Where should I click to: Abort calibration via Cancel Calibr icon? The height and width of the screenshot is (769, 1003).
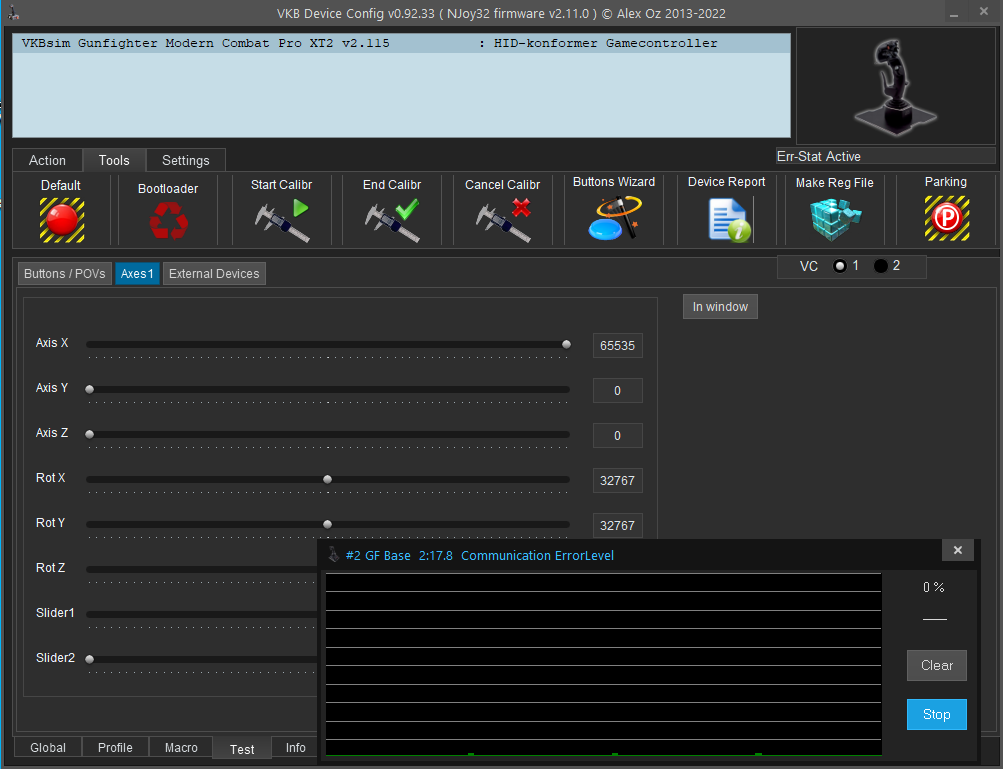503,220
